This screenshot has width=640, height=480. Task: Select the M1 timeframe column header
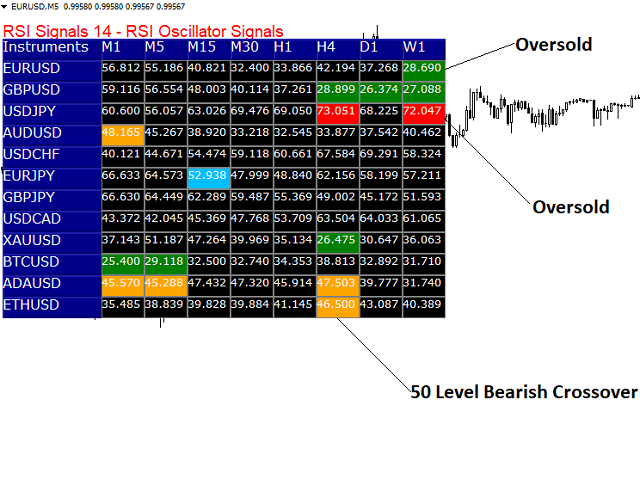pyautogui.click(x=112, y=47)
